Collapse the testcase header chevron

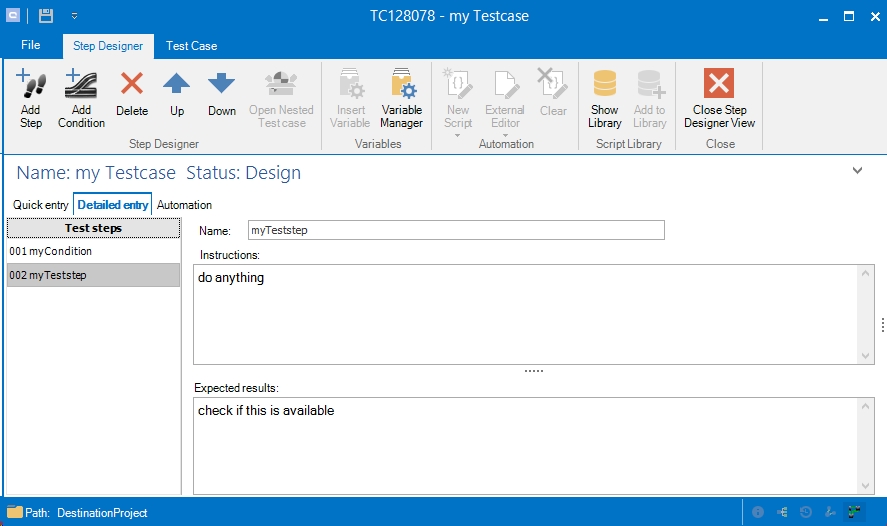[x=857, y=171]
